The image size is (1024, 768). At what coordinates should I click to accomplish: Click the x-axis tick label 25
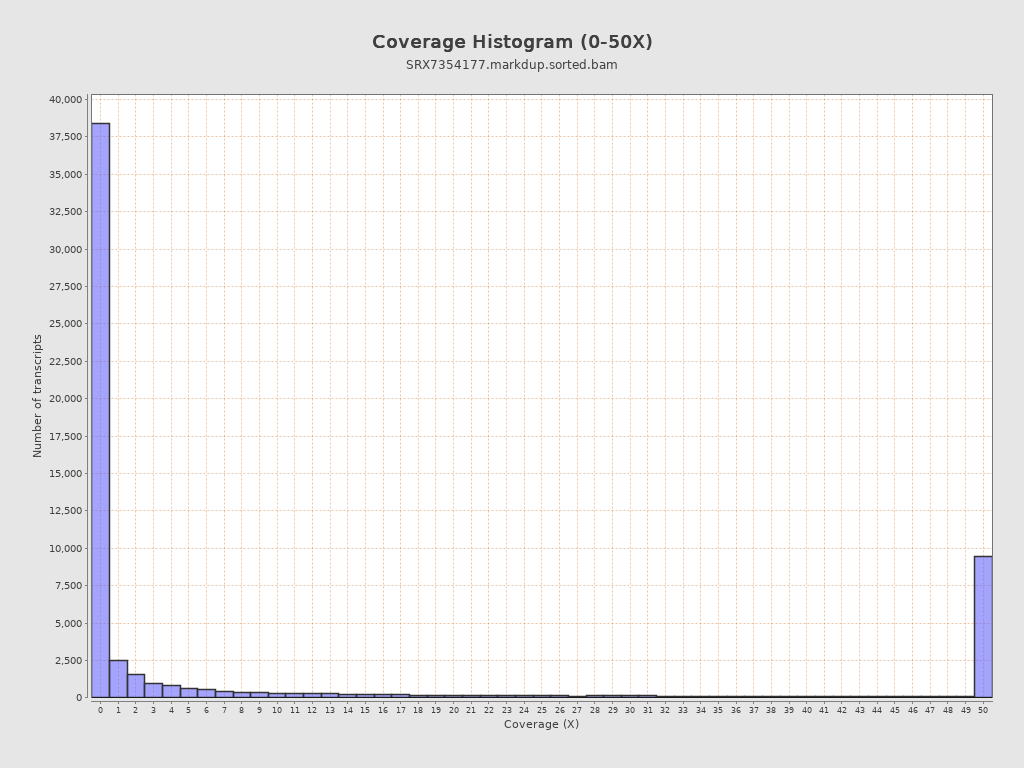[x=542, y=710]
